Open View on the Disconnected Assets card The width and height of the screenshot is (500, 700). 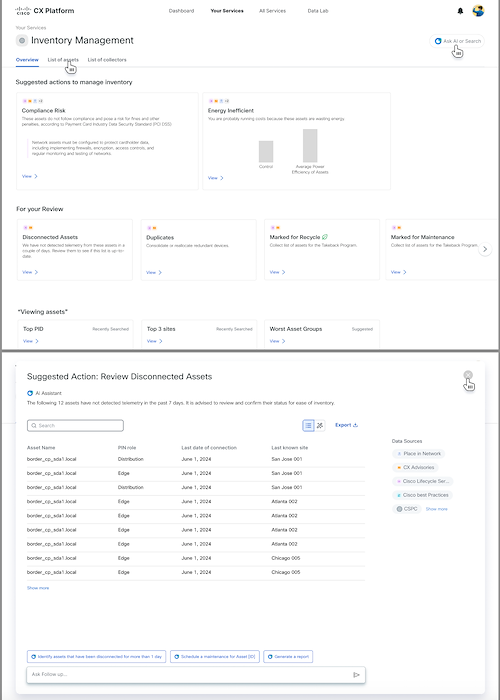point(30,272)
